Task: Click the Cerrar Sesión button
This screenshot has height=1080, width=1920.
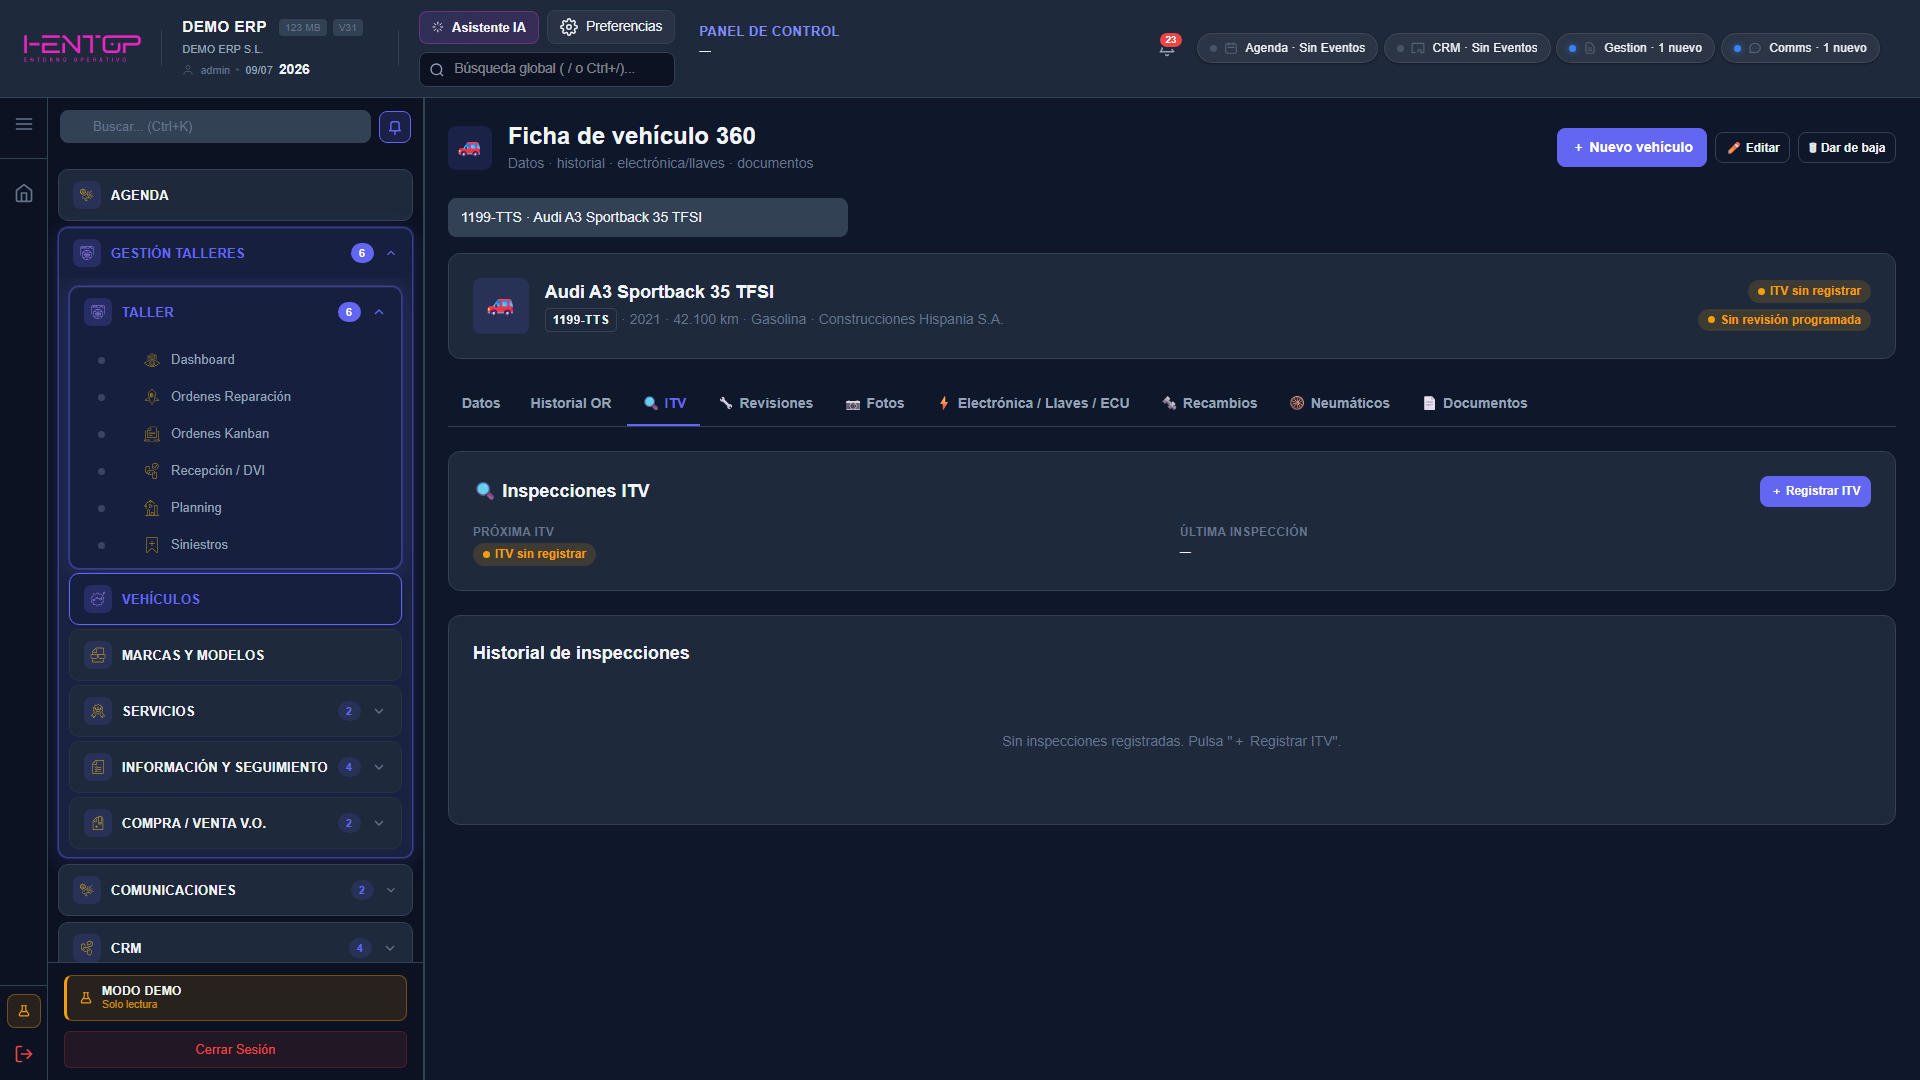Action: (x=235, y=1049)
